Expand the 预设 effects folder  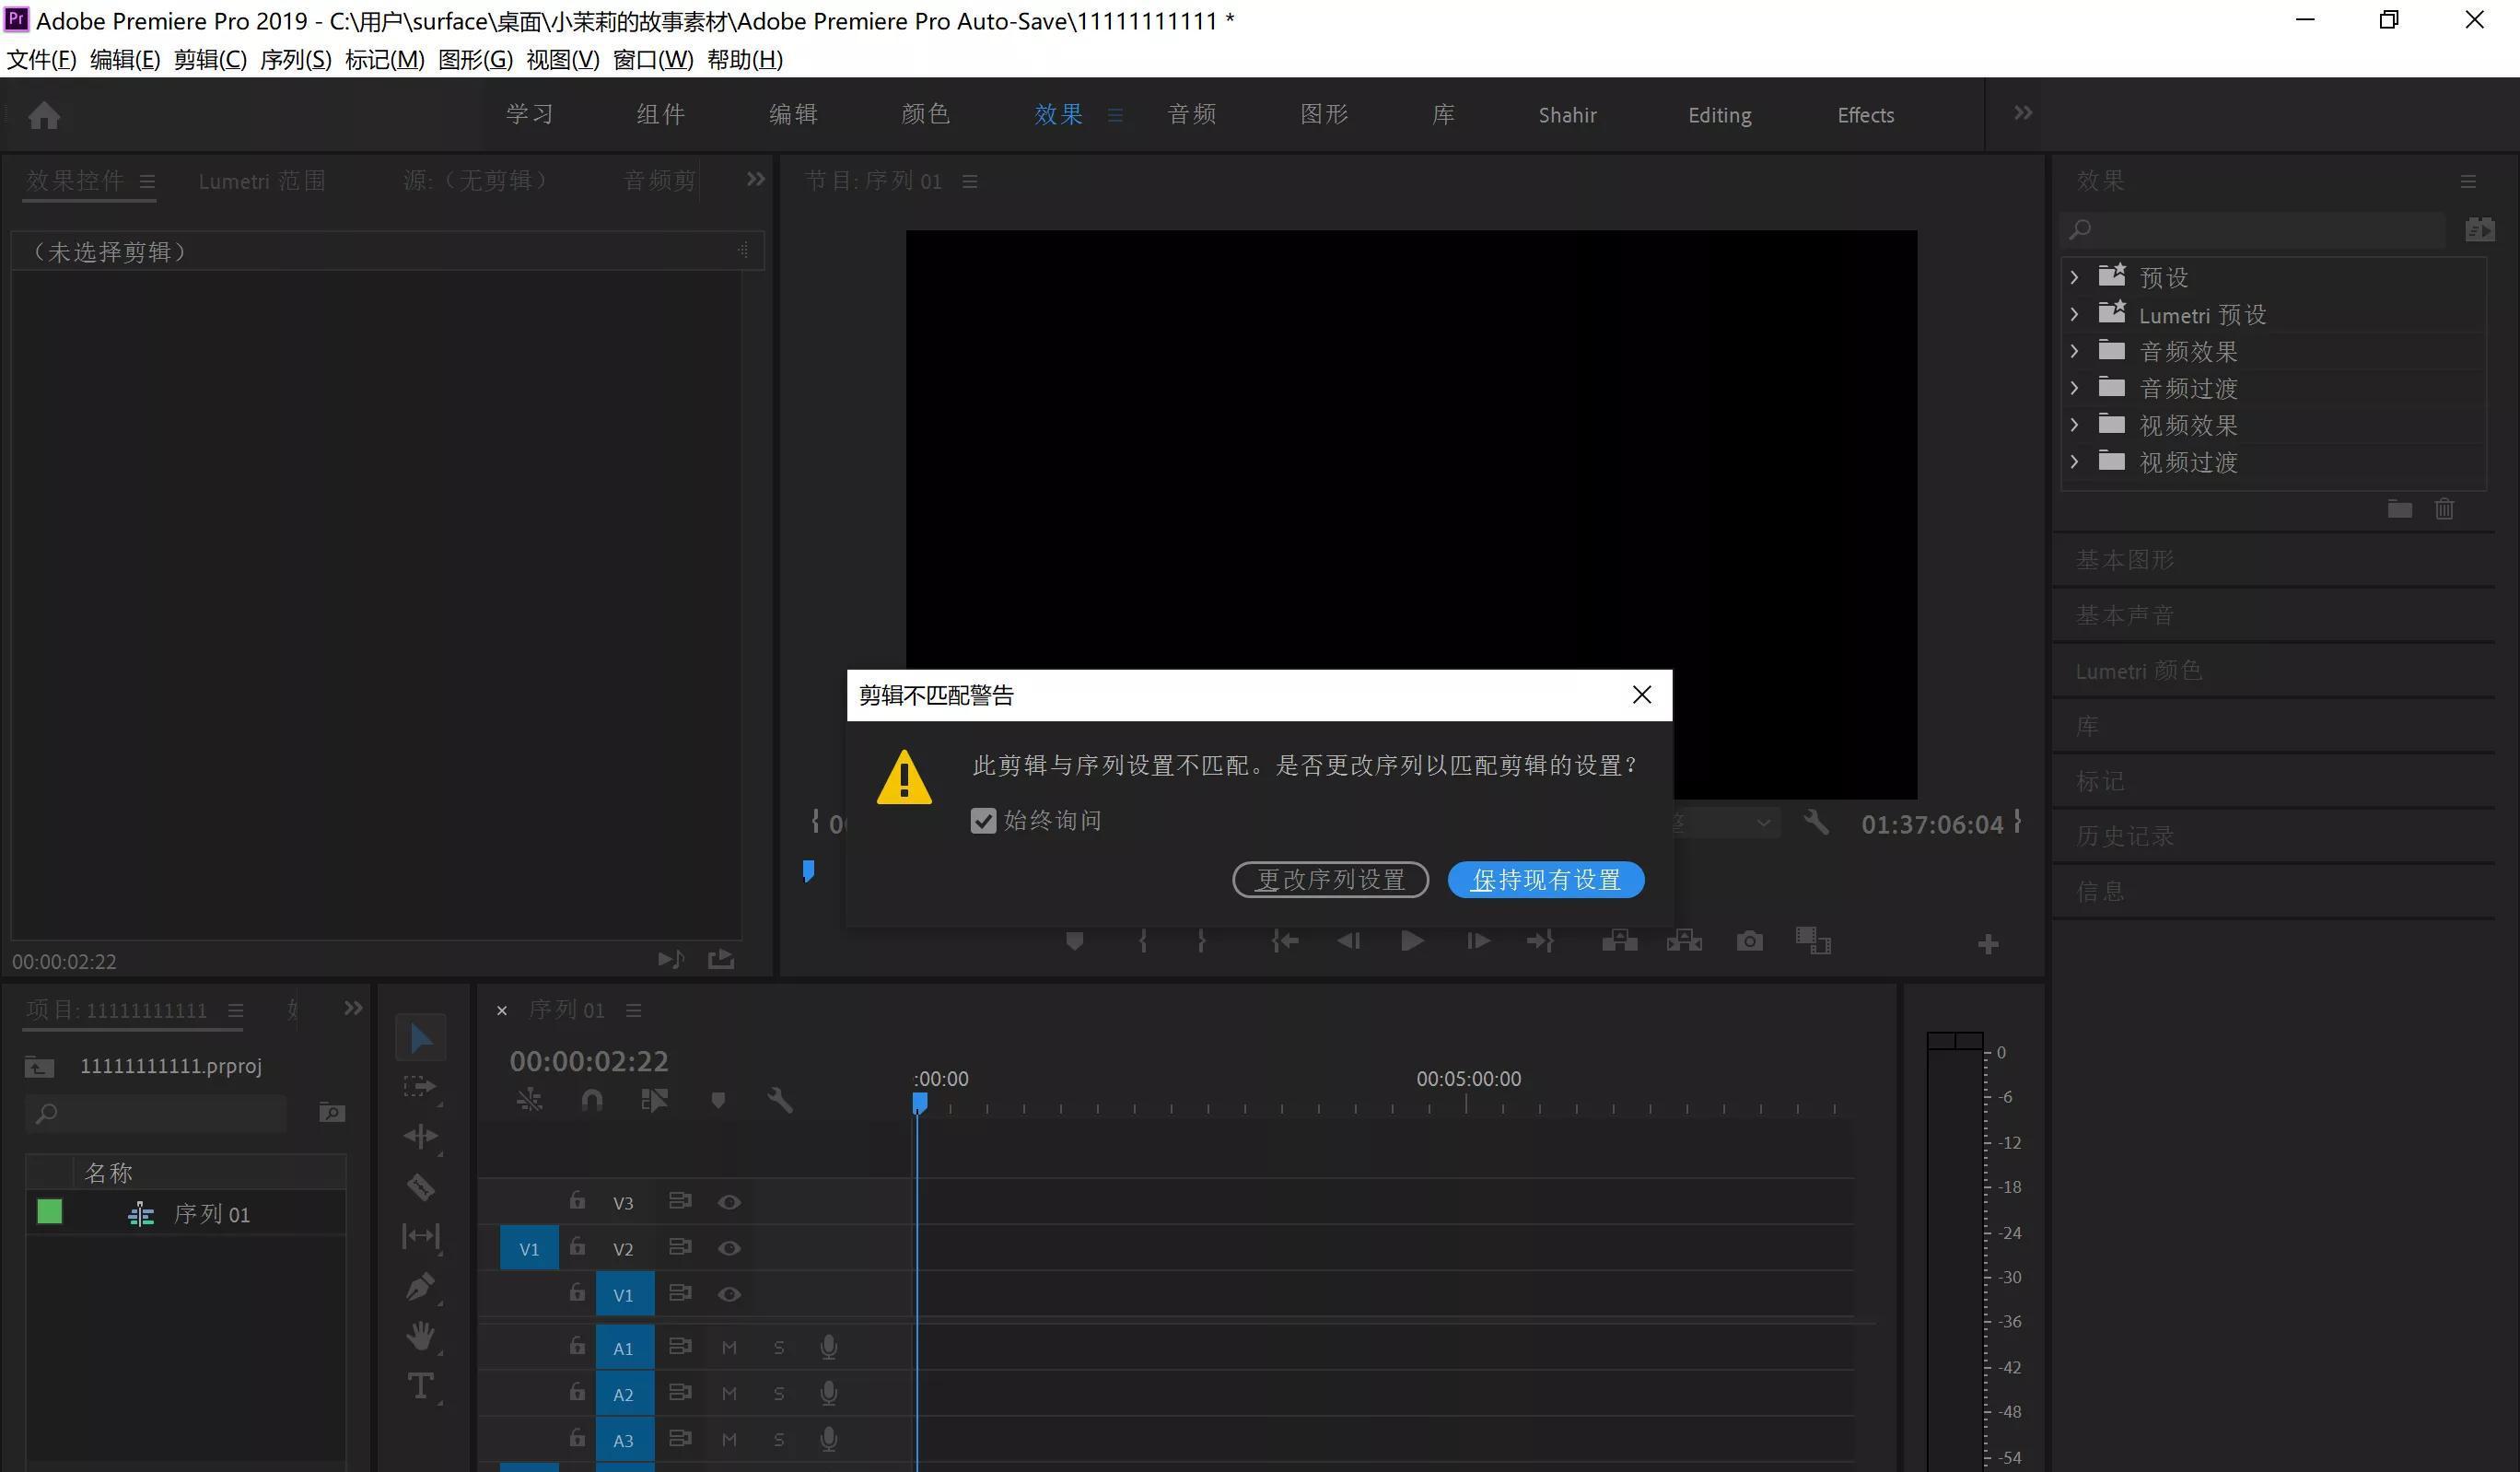(x=2074, y=277)
